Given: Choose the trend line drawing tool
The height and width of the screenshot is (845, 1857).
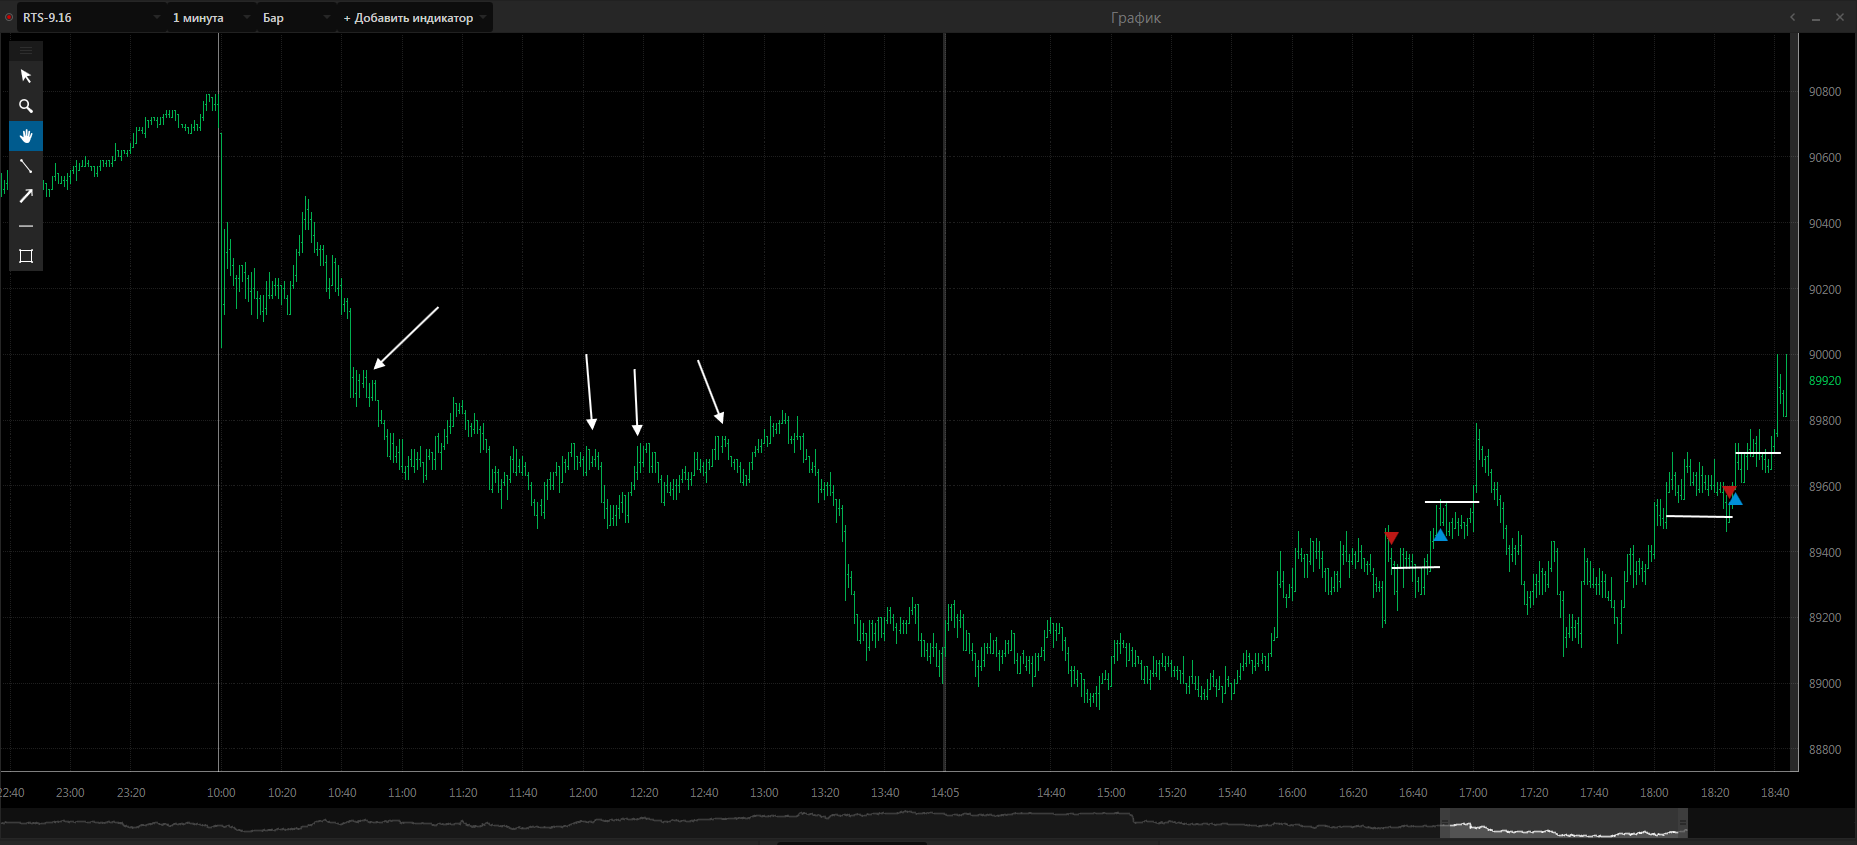Looking at the screenshot, I should 26,166.
